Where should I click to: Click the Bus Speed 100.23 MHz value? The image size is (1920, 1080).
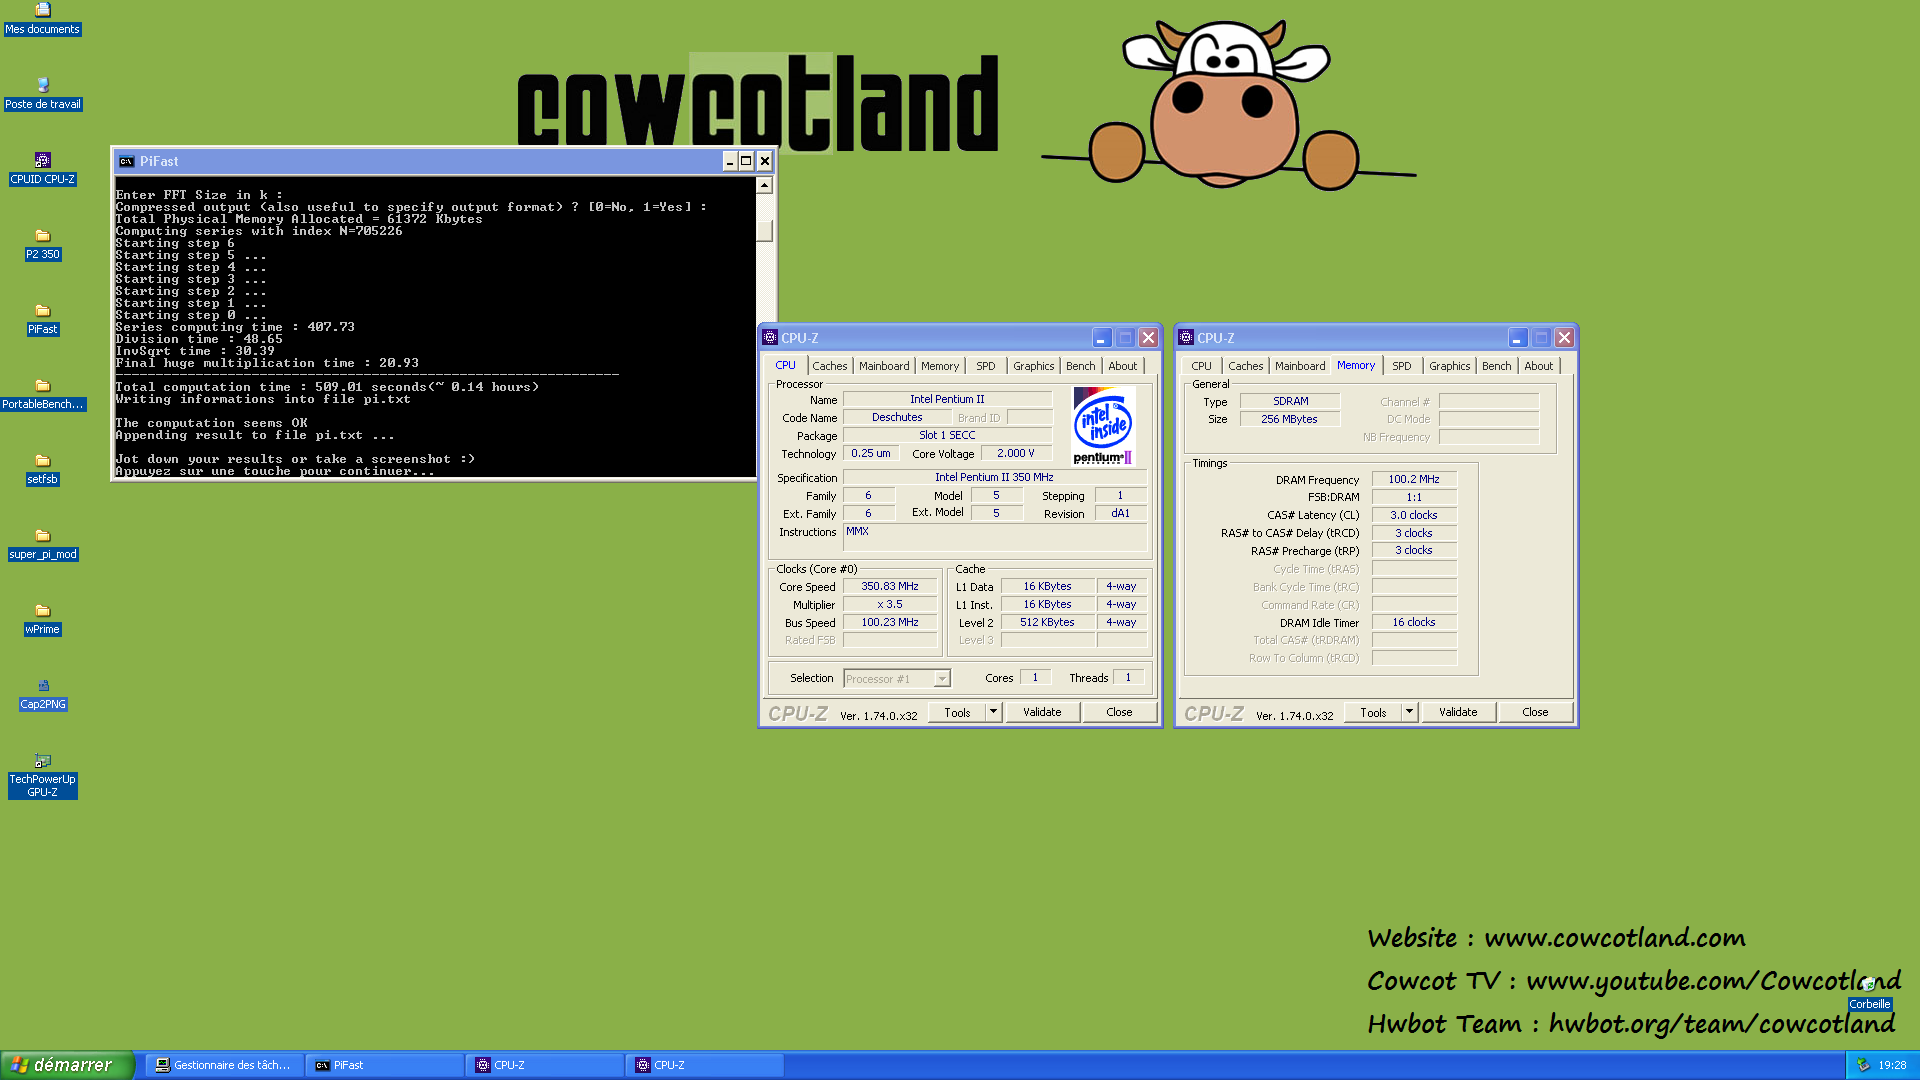tap(890, 622)
